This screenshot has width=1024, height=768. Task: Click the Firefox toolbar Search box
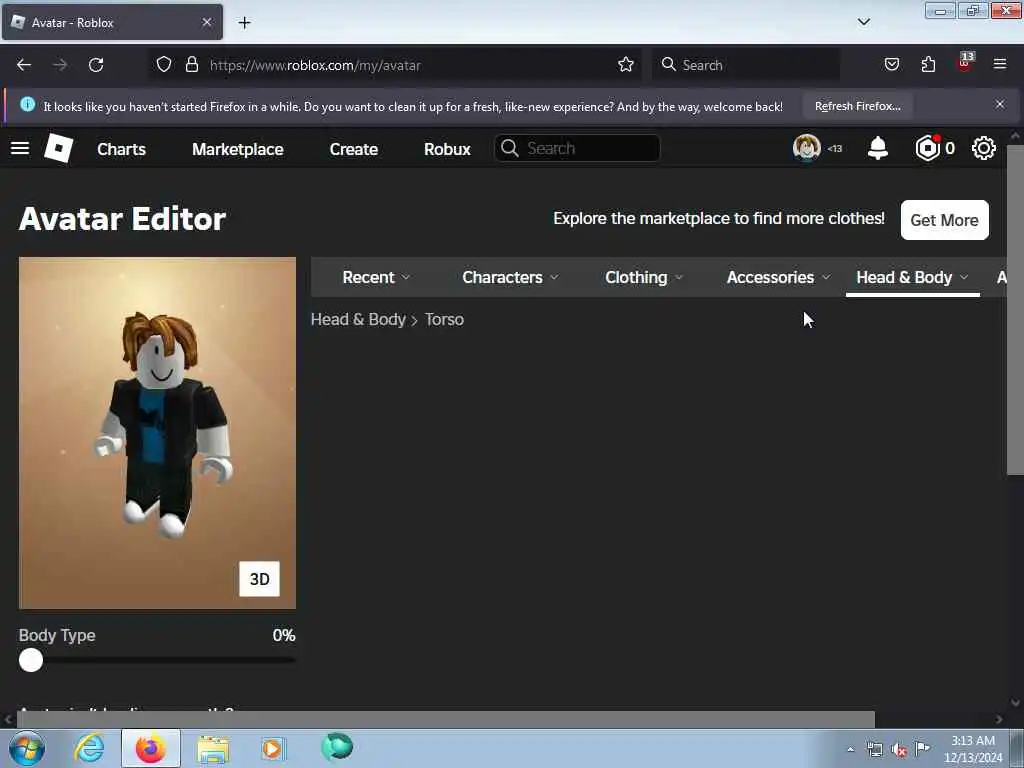746,65
